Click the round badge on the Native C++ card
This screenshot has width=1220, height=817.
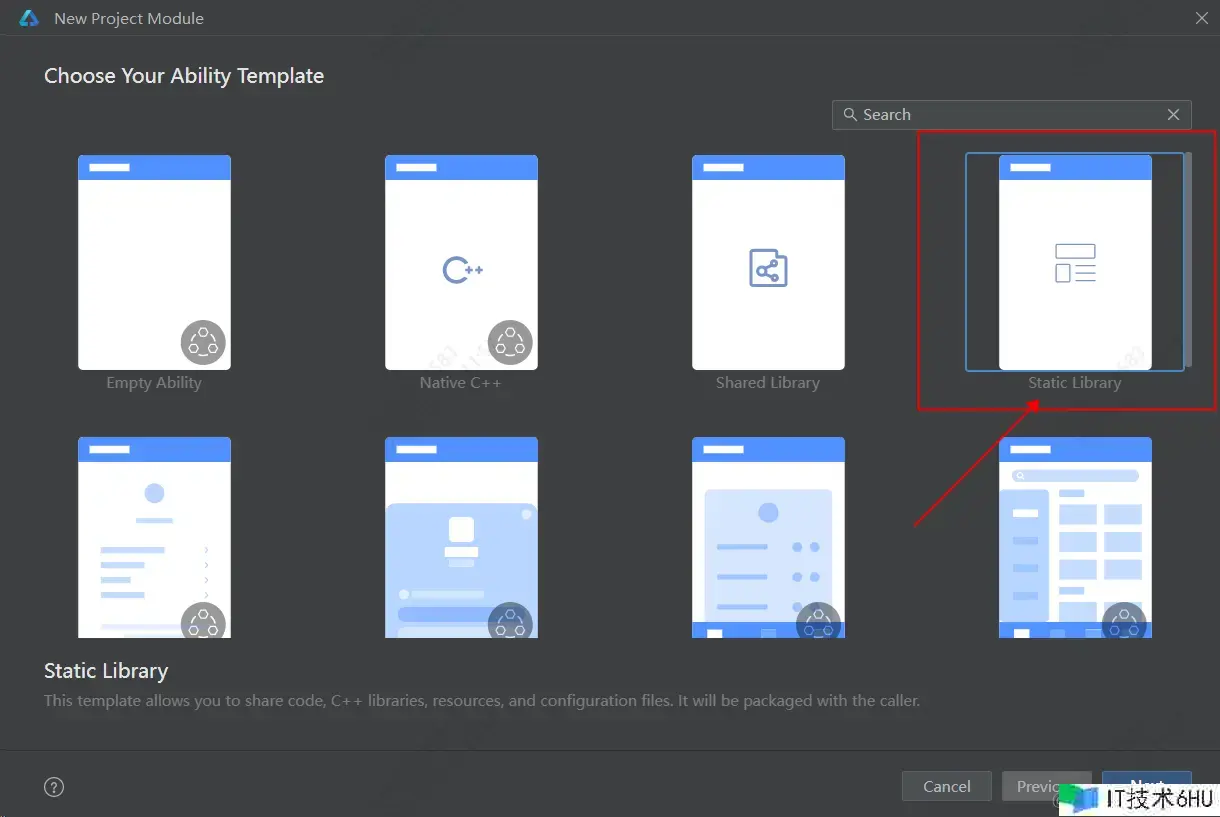[510, 342]
